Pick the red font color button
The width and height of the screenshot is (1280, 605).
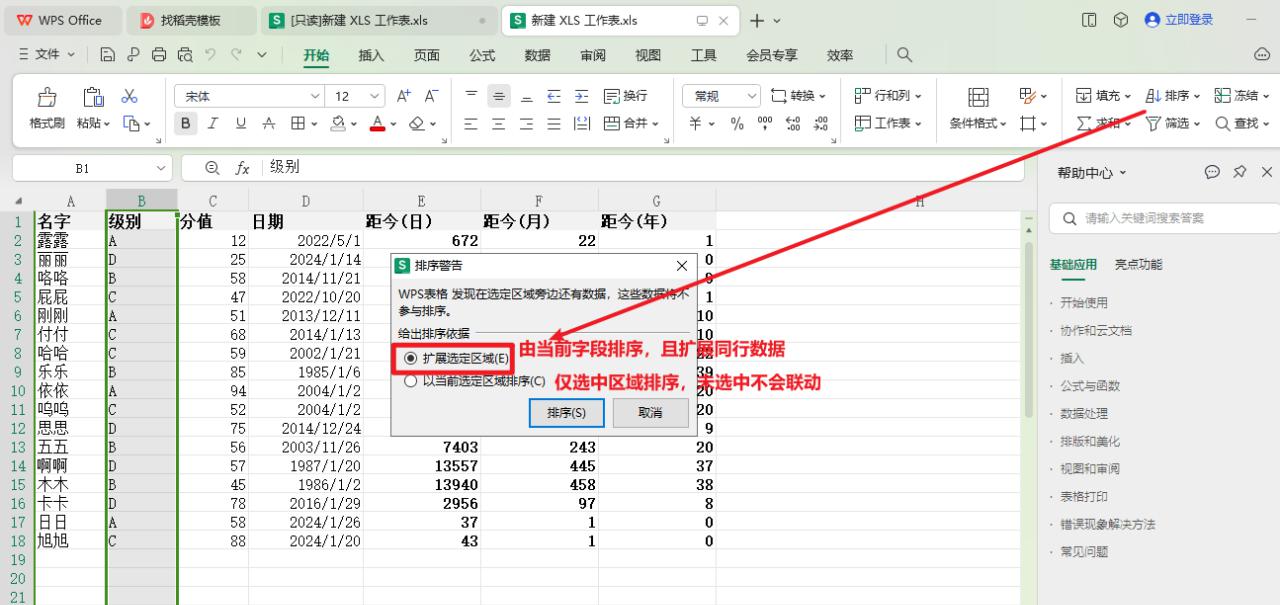[377, 124]
